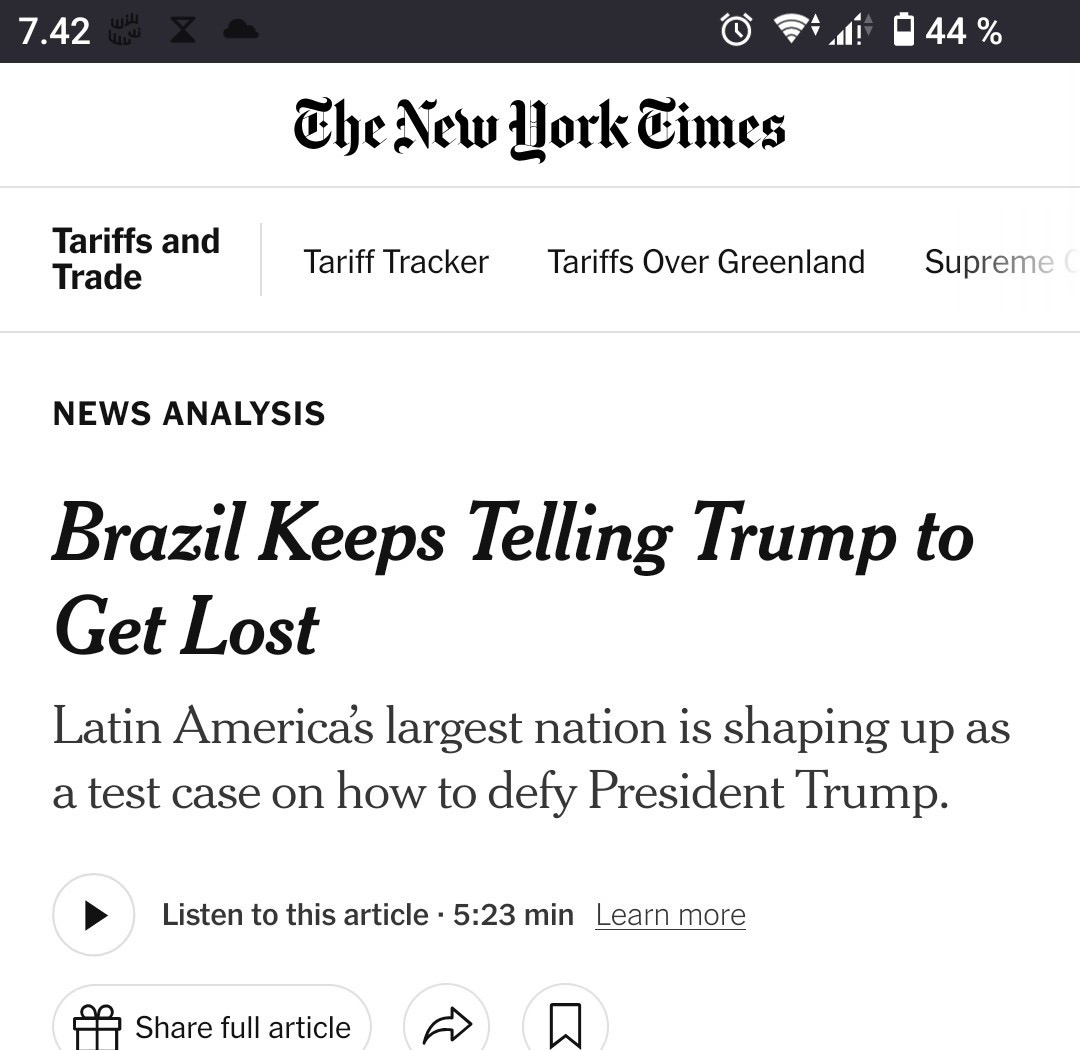Viewport: 1080px width, 1050px height.
Task: Select the Tariffs Over Greenland tab
Action: pyautogui.click(x=706, y=262)
